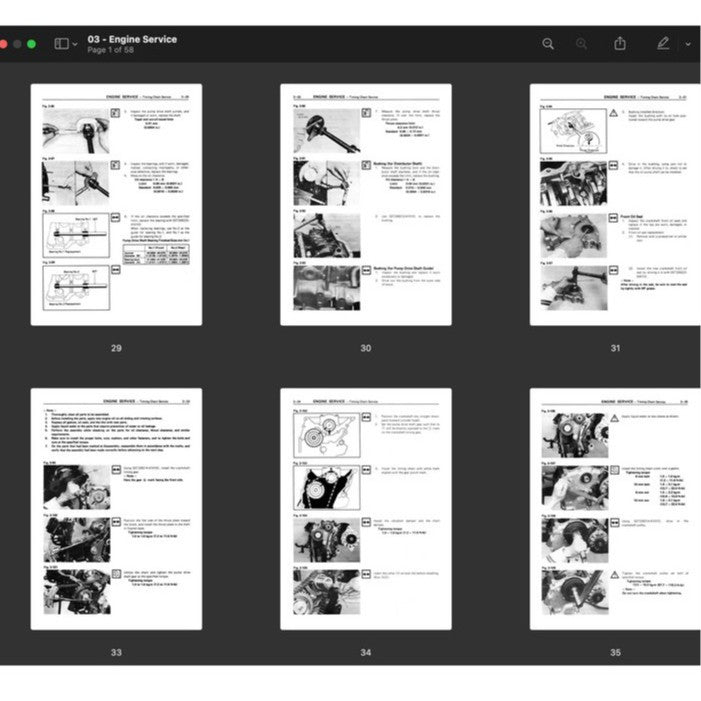Viewport: 701px width, 701px height.
Task: Select the page 34 thumbnail
Action: [365, 509]
